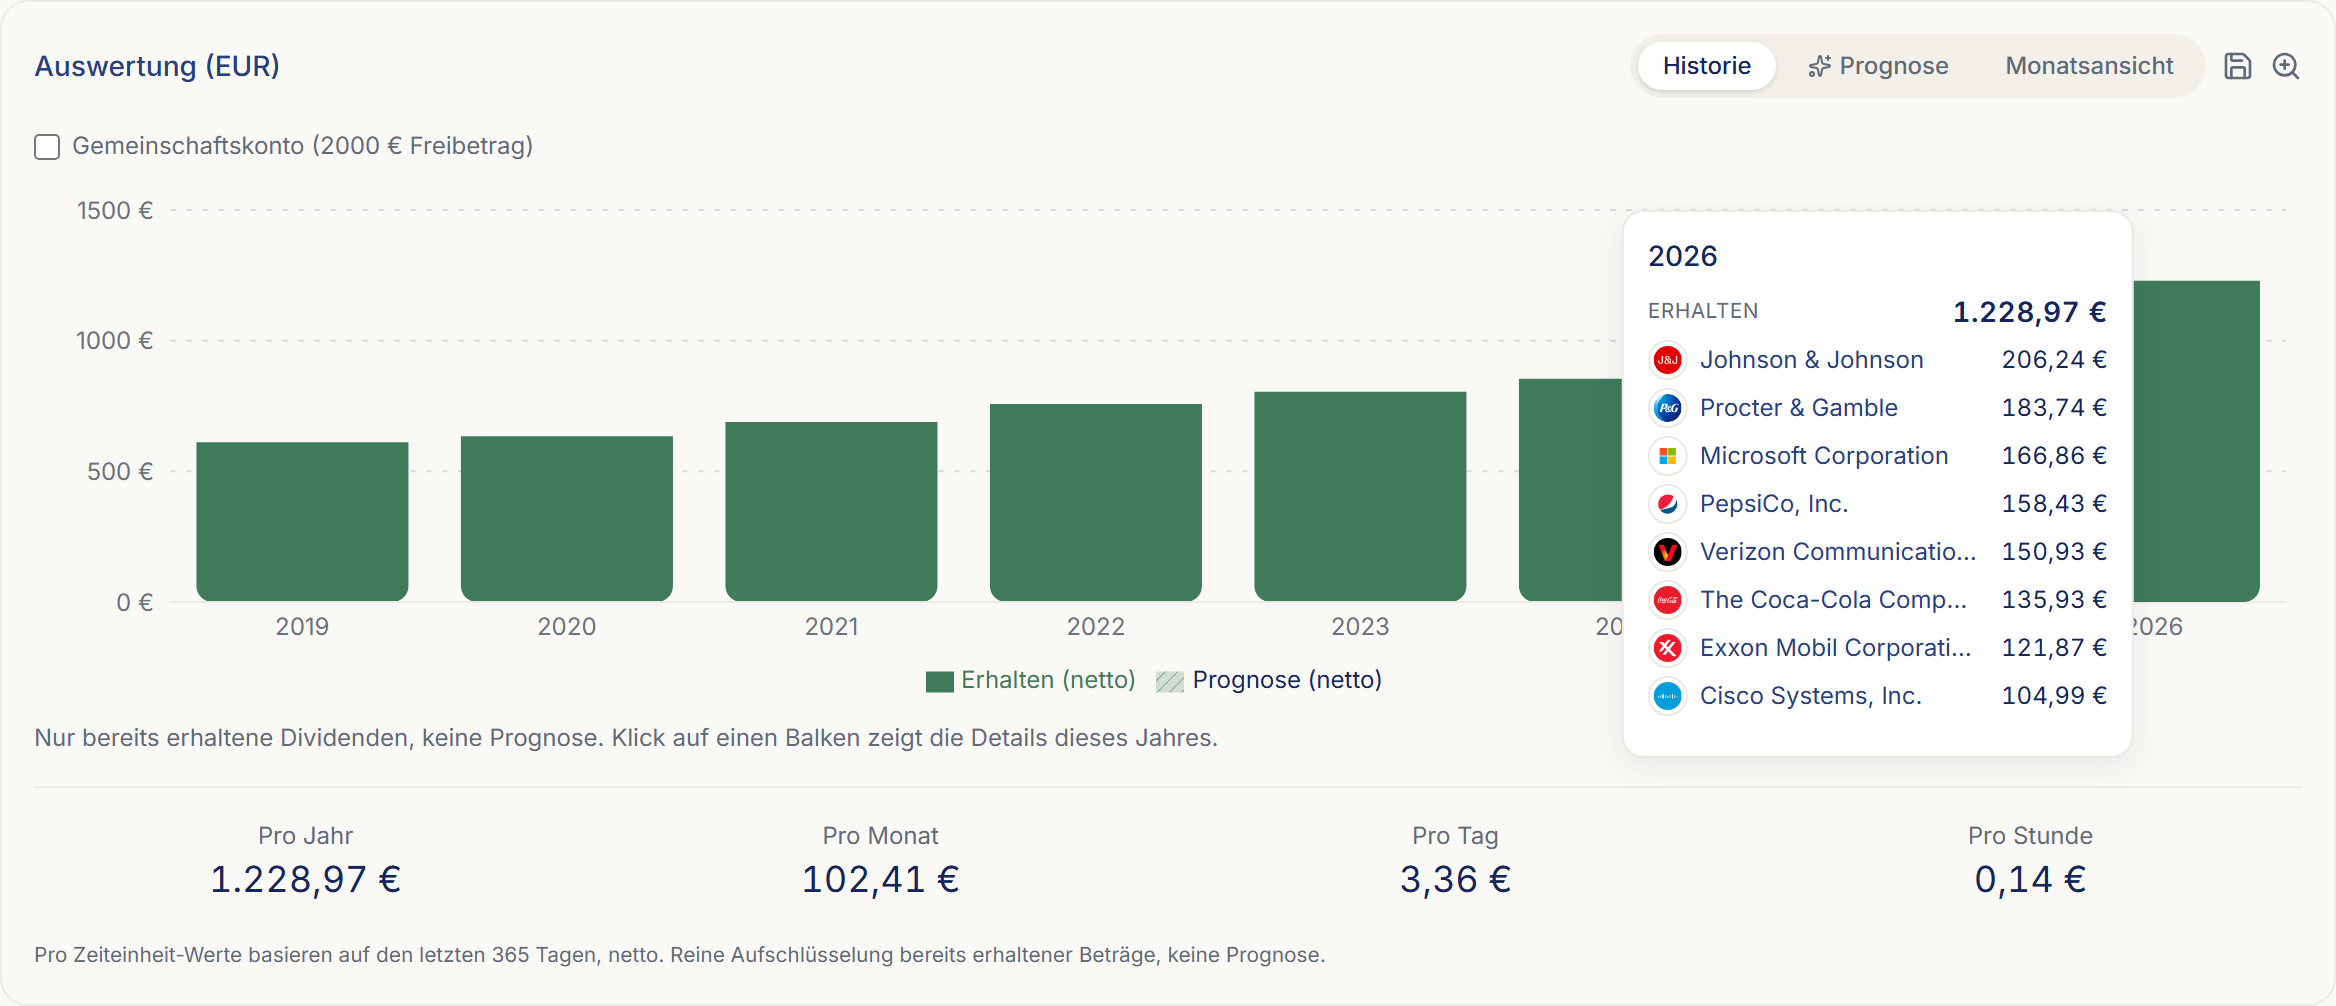Viewport: 2336px width, 1006px height.
Task: Click the 2022 x-axis year label
Action: click(1096, 627)
